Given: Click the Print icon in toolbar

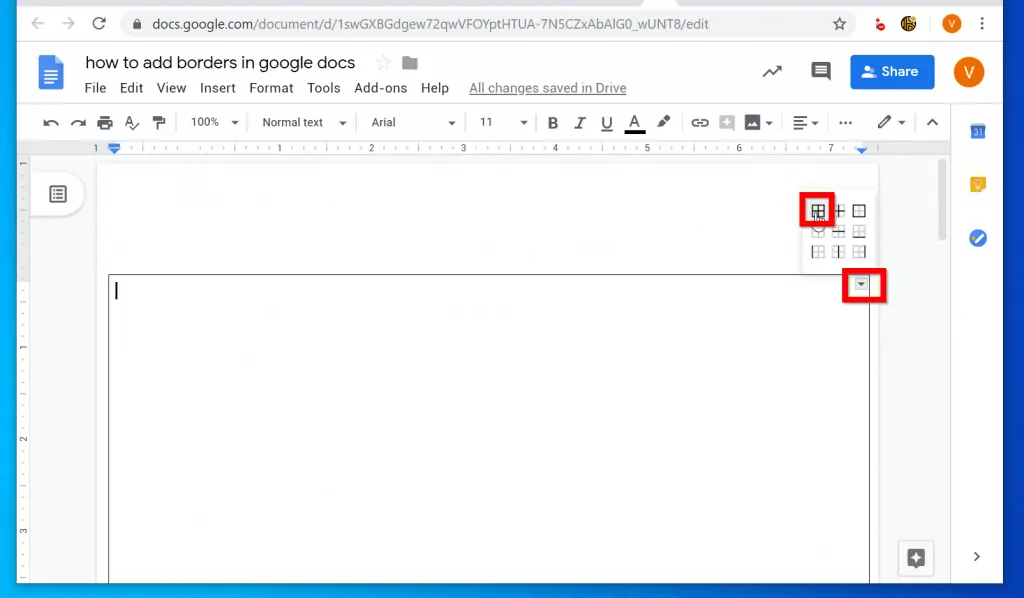Looking at the screenshot, I should coord(105,123).
